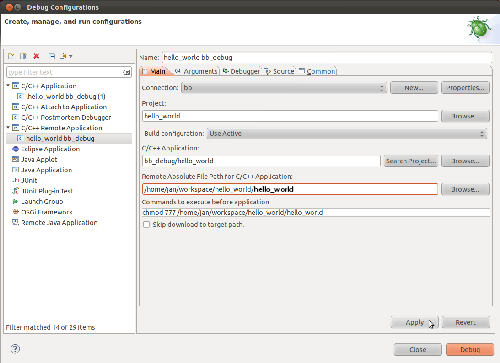500x363 pixels.
Task: Select OSGi Framework configuration type
Action: tap(47, 212)
